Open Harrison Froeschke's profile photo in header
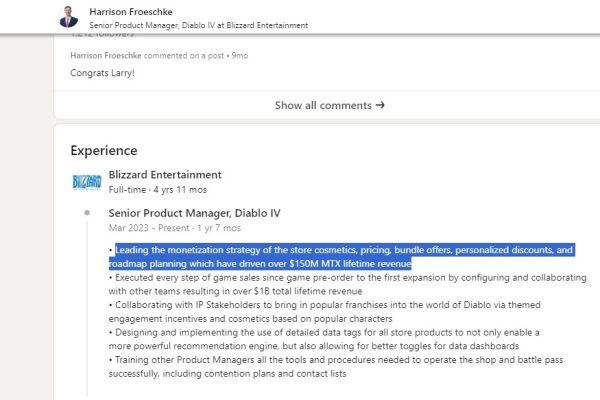 click(69, 17)
